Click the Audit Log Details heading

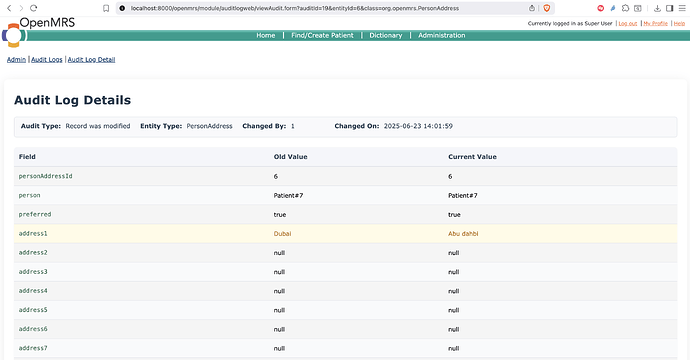coord(73,100)
